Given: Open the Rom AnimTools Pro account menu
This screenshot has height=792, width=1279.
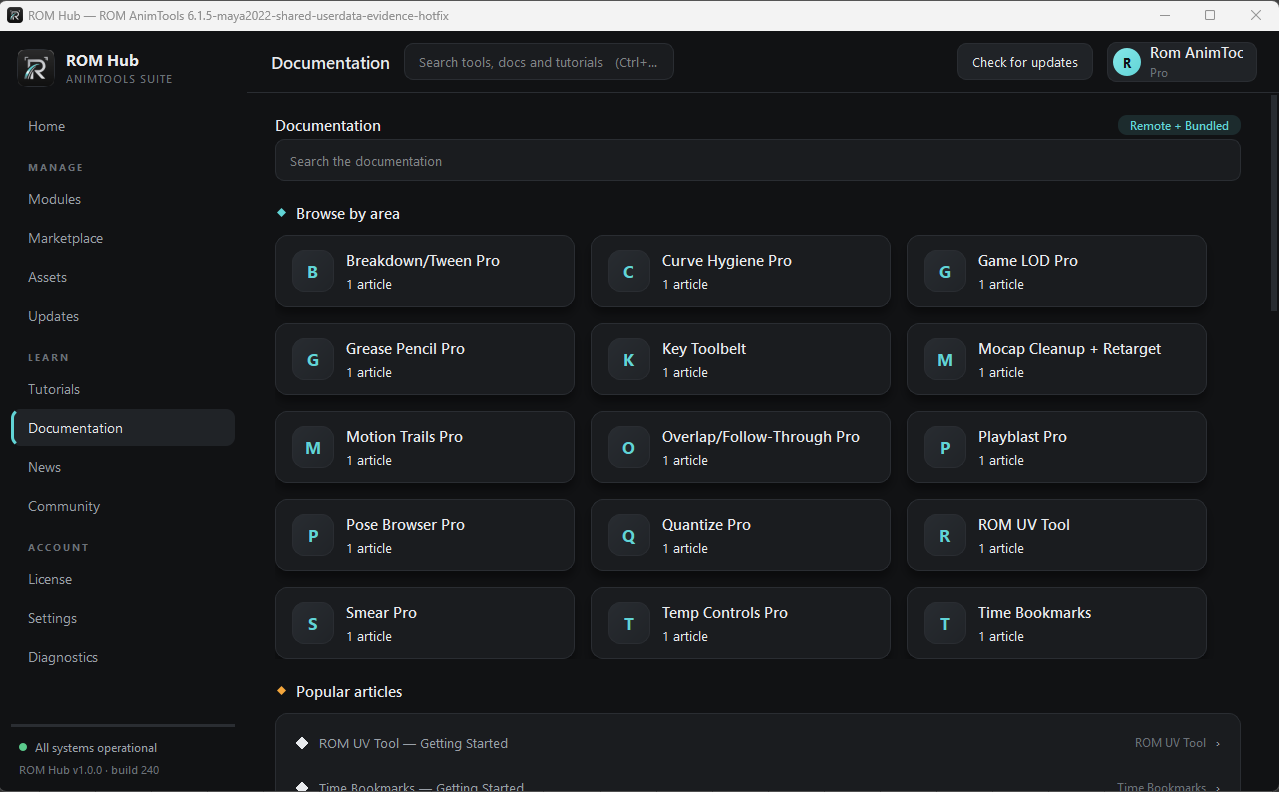Looking at the screenshot, I should [1182, 62].
